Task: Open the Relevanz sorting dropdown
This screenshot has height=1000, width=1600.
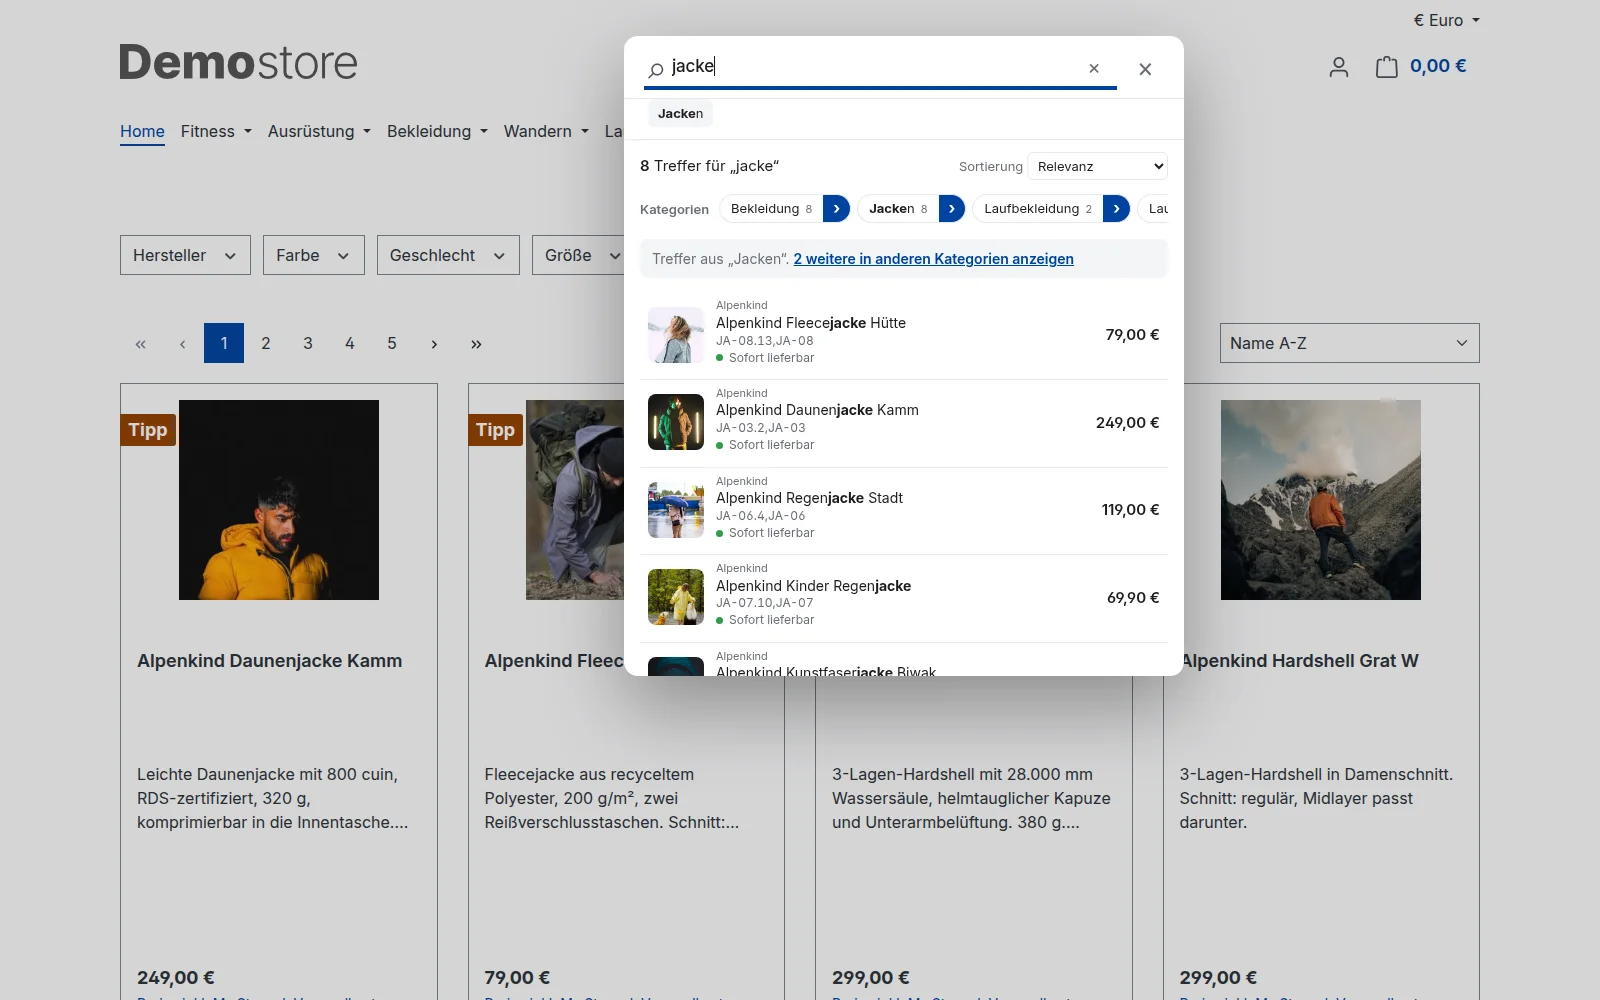Action: coord(1098,166)
